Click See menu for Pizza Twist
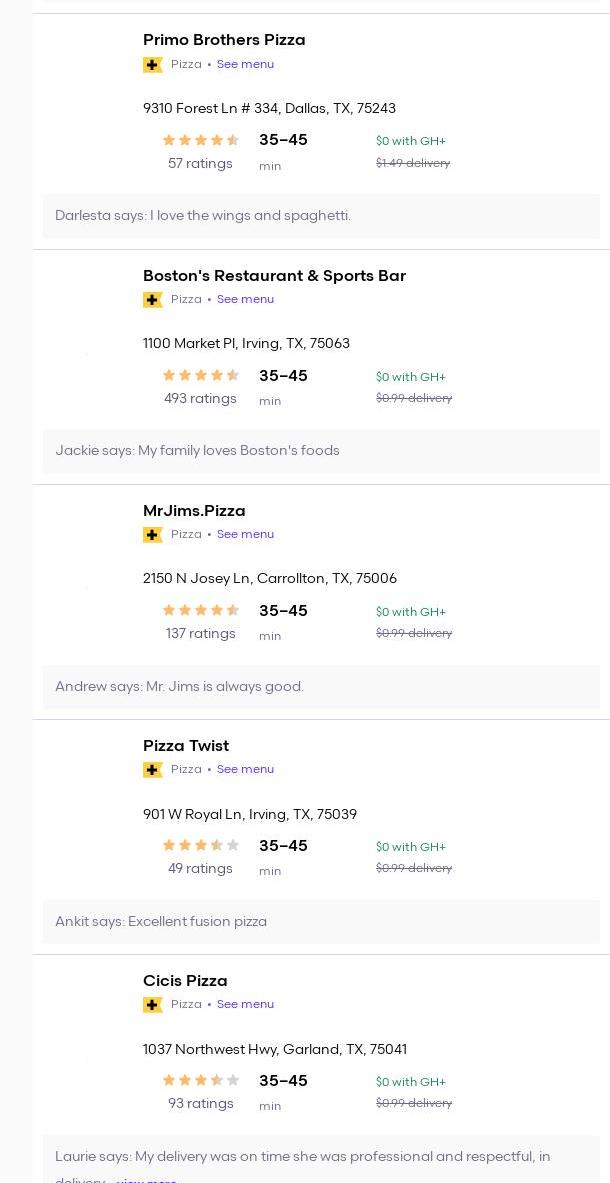This screenshot has width=610, height=1183. click(x=245, y=769)
